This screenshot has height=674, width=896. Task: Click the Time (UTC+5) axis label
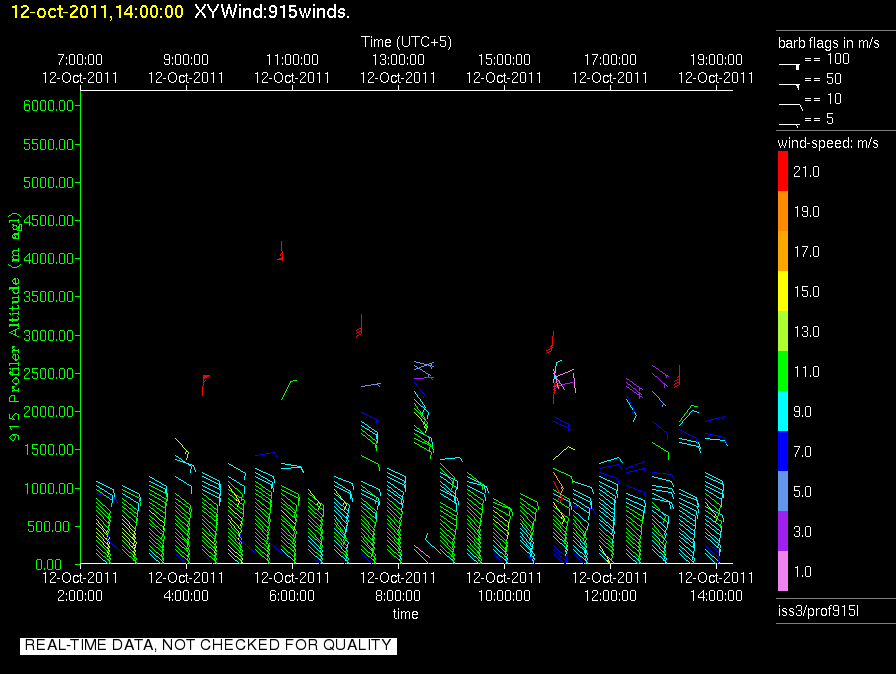pos(406,42)
